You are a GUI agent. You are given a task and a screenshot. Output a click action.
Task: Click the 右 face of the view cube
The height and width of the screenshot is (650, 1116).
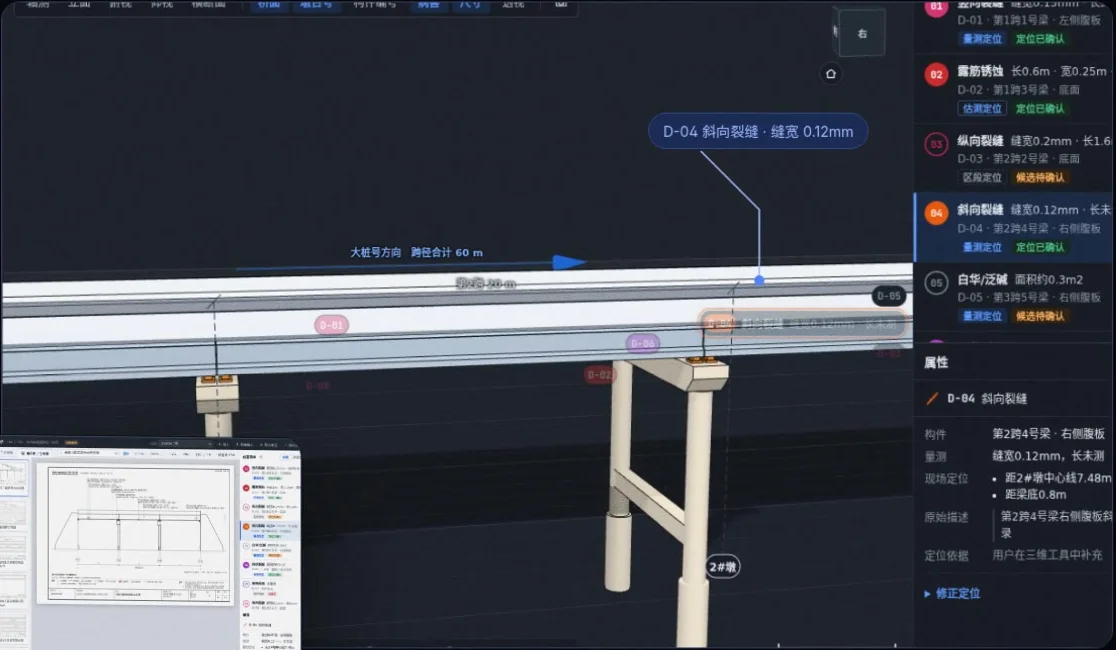click(x=862, y=33)
